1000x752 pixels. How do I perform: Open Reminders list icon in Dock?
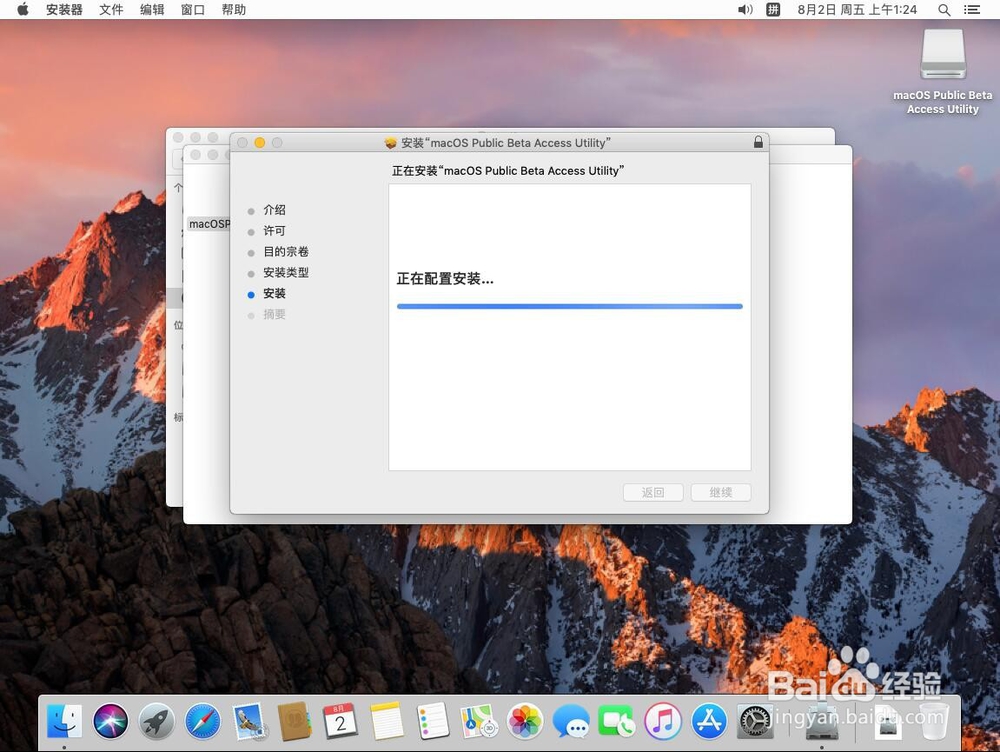(x=432, y=721)
